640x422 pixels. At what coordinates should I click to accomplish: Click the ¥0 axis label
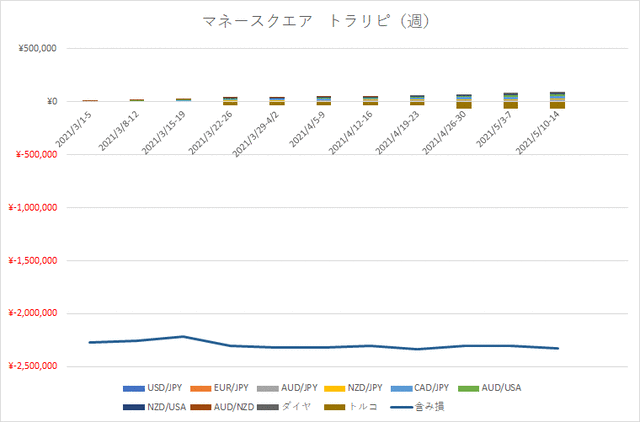pos(52,102)
